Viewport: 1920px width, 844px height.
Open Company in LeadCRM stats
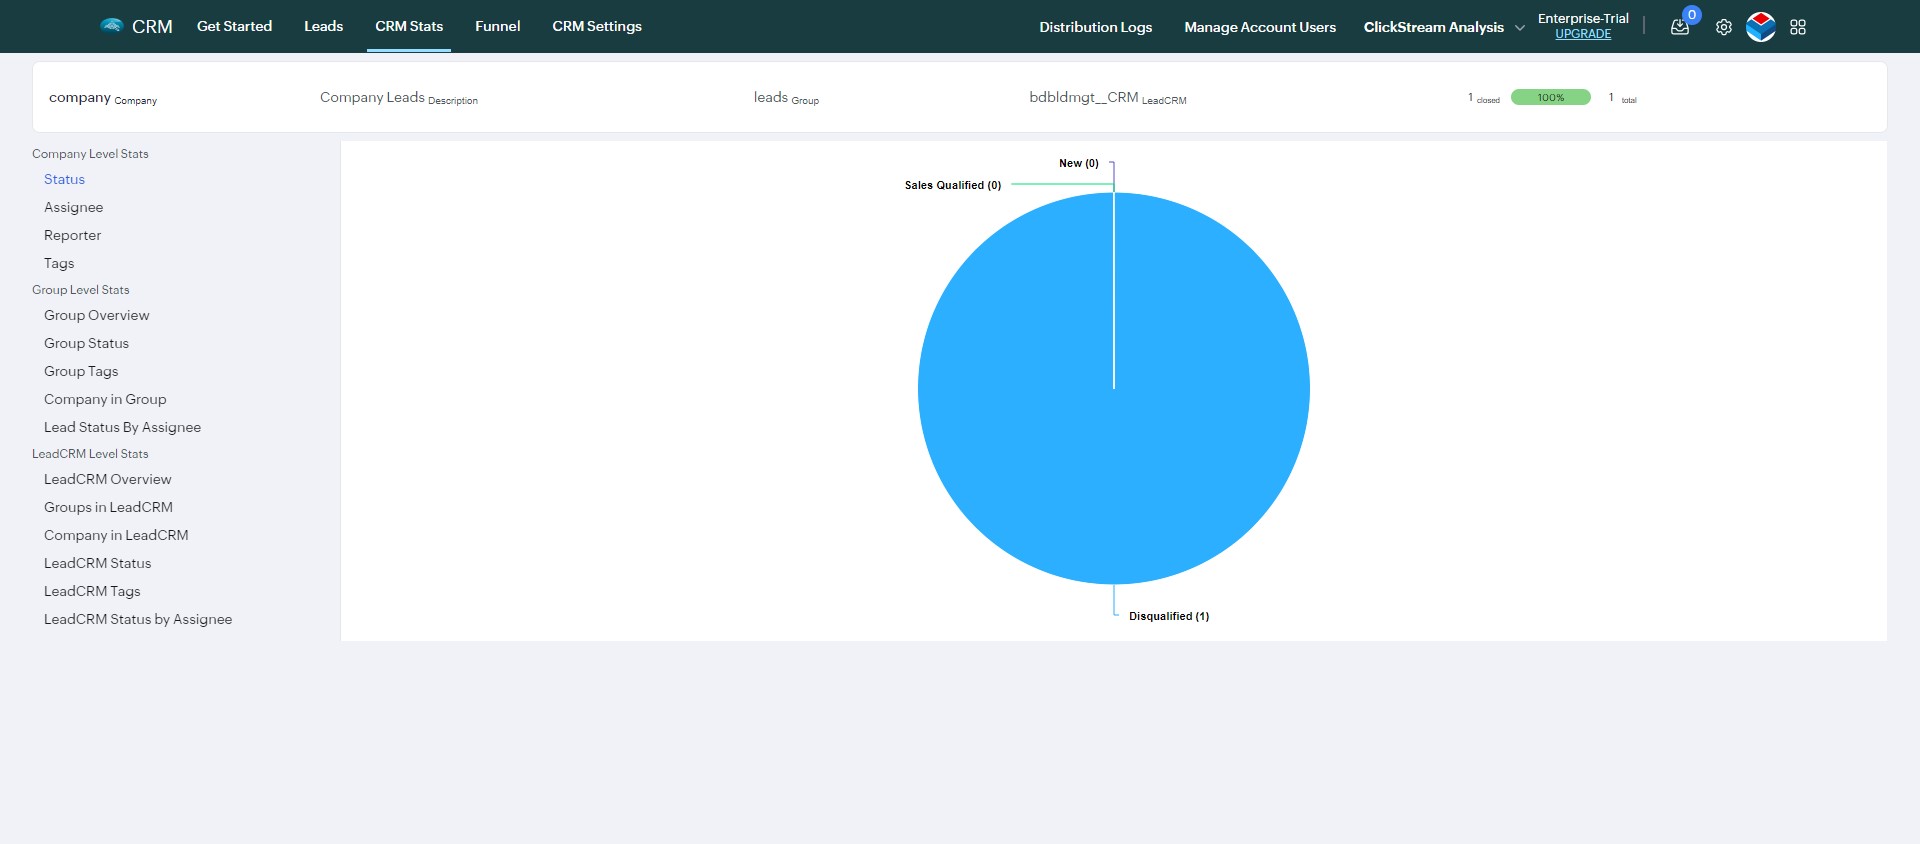(116, 535)
